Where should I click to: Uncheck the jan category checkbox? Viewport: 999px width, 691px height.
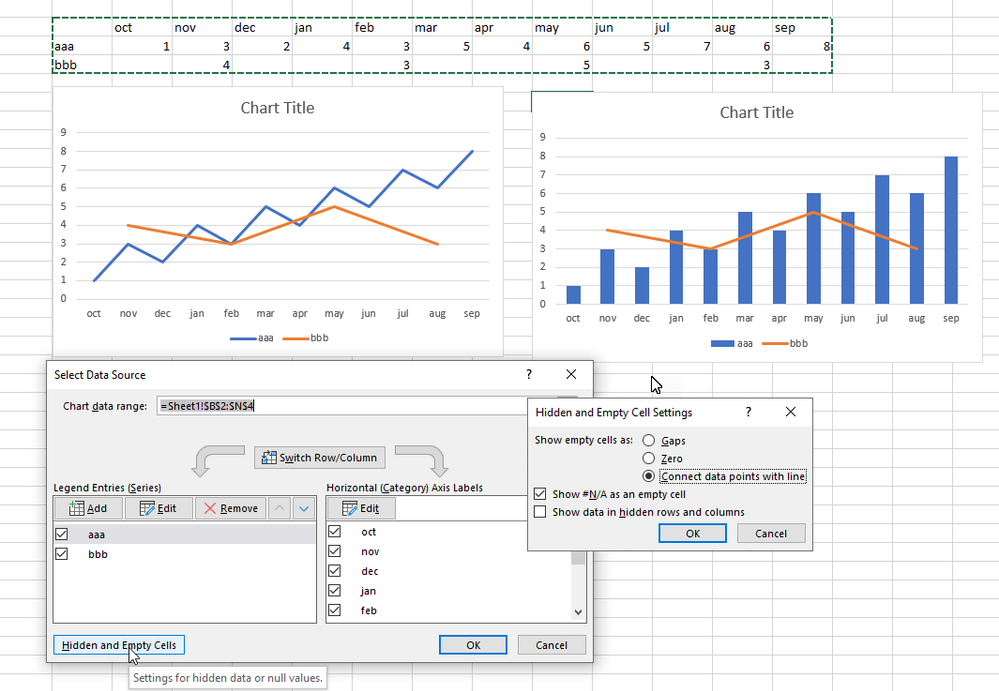334,590
